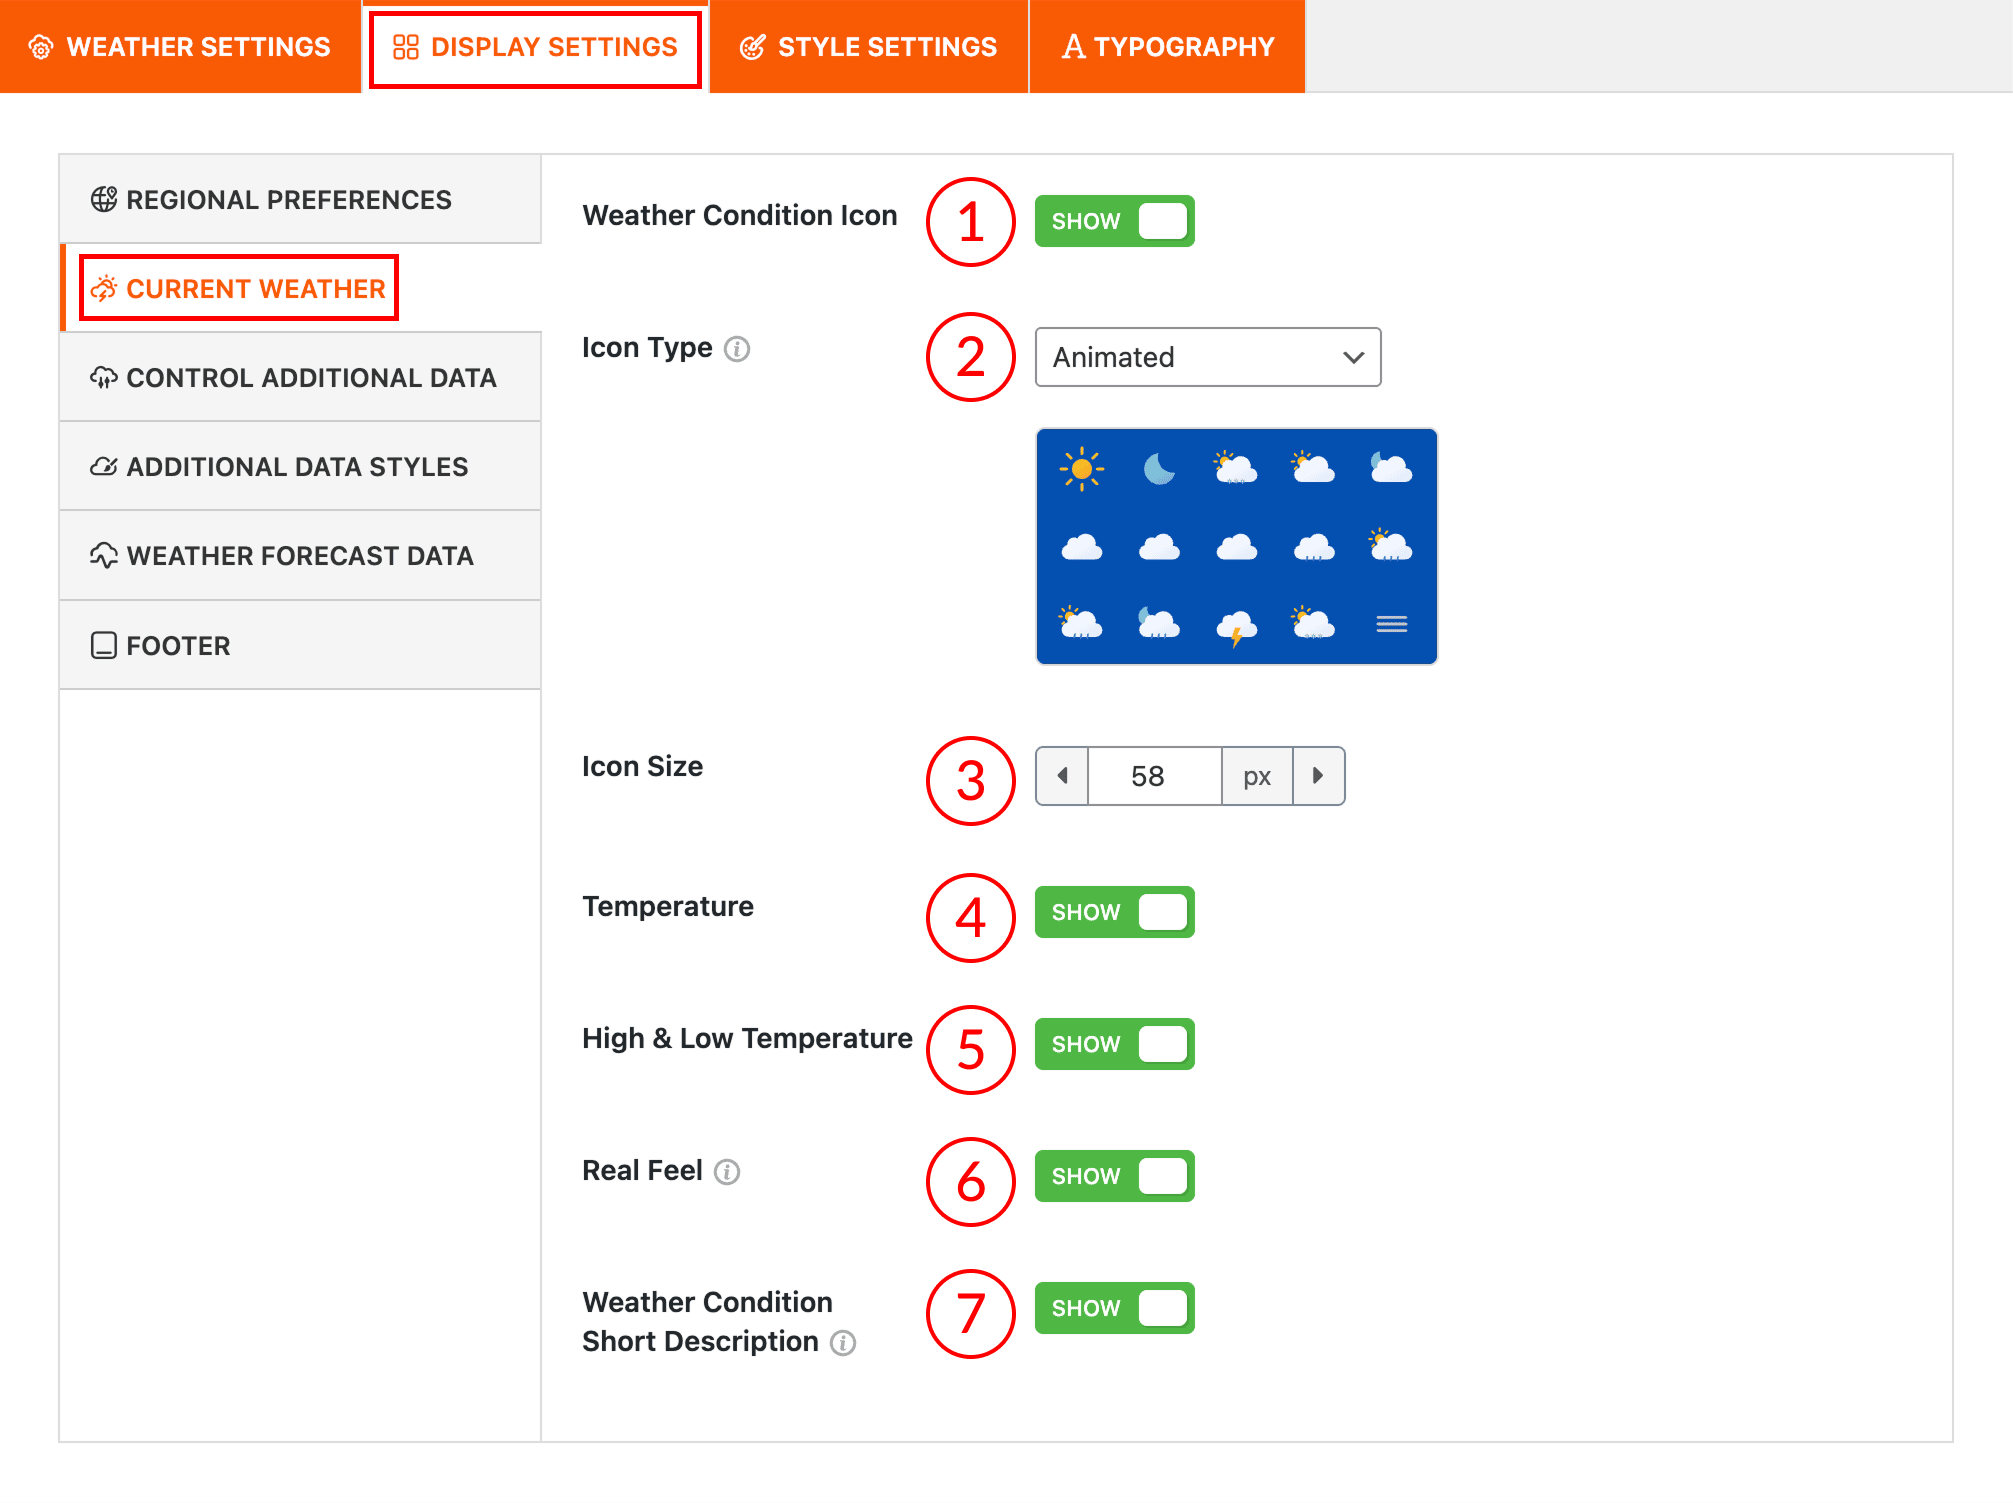This screenshot has width=2013, height=1503.
Task: Click the Weather Settings gear icon
Action: 41,47
